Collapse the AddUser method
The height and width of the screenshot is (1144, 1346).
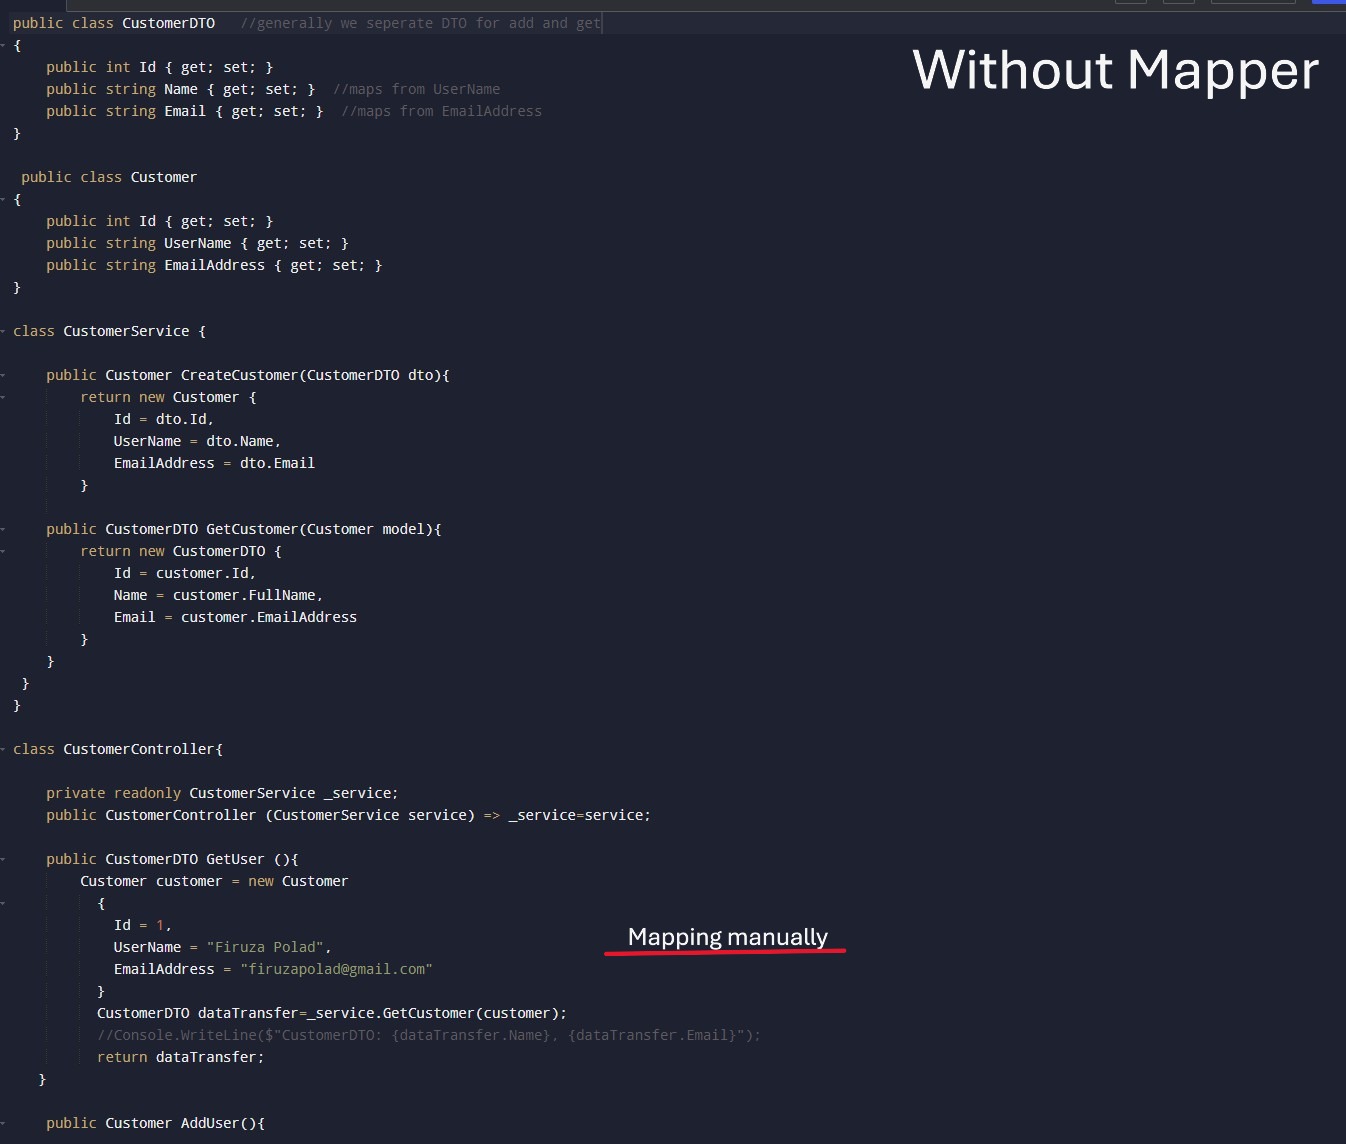tap(4, 1123)
